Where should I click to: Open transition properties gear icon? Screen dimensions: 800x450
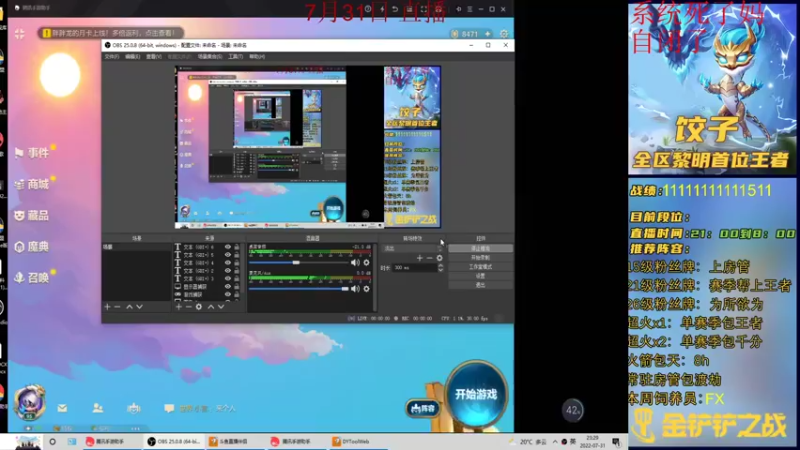[439, 258]
